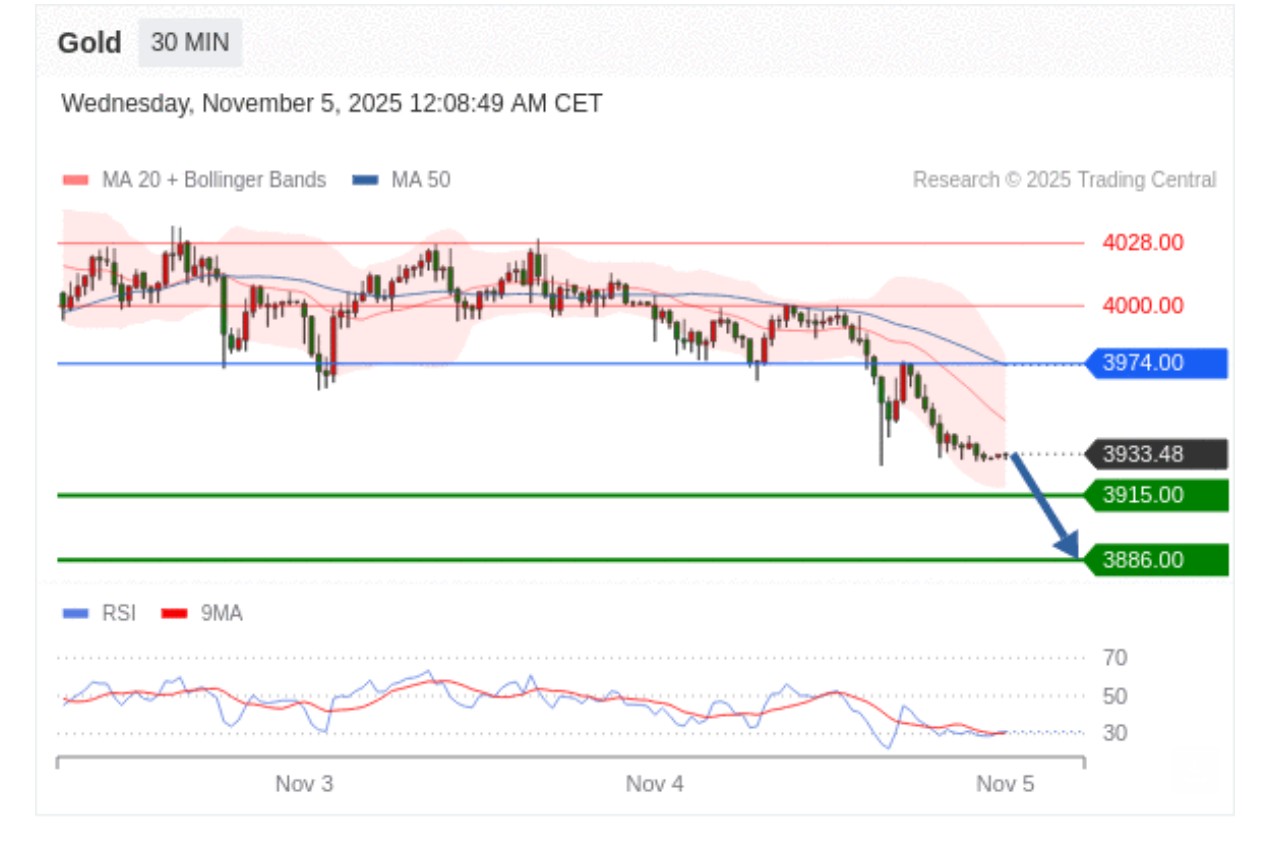Click the green 3886.00 target tag
This screenshot has width=1272, height=842.
(1155, 560)
